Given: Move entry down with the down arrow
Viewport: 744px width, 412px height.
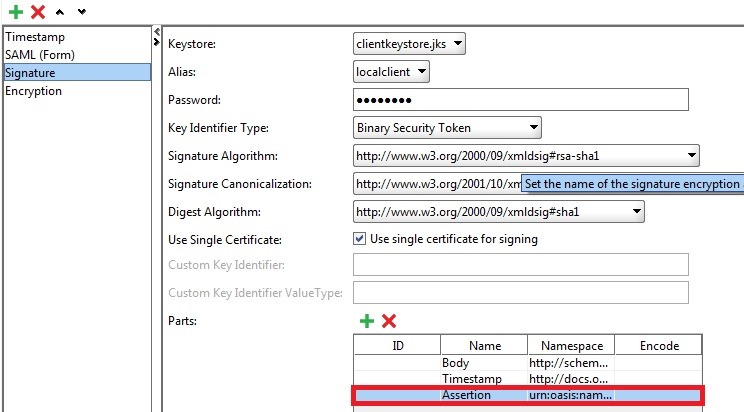Looking at the screenshot, I should pyautogui.click(x=81, y=11).
